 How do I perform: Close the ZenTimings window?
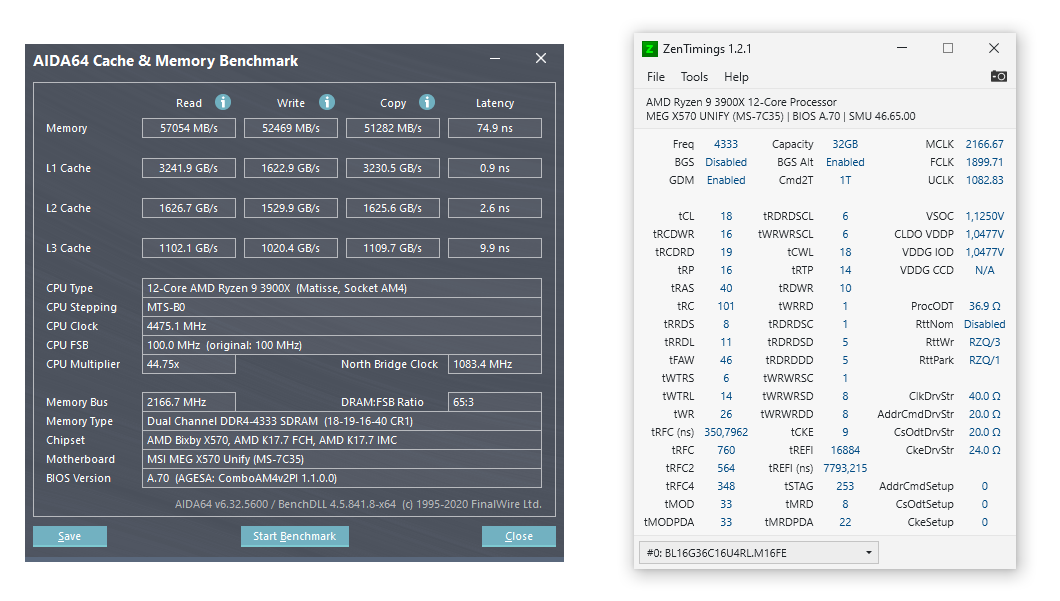994,48
